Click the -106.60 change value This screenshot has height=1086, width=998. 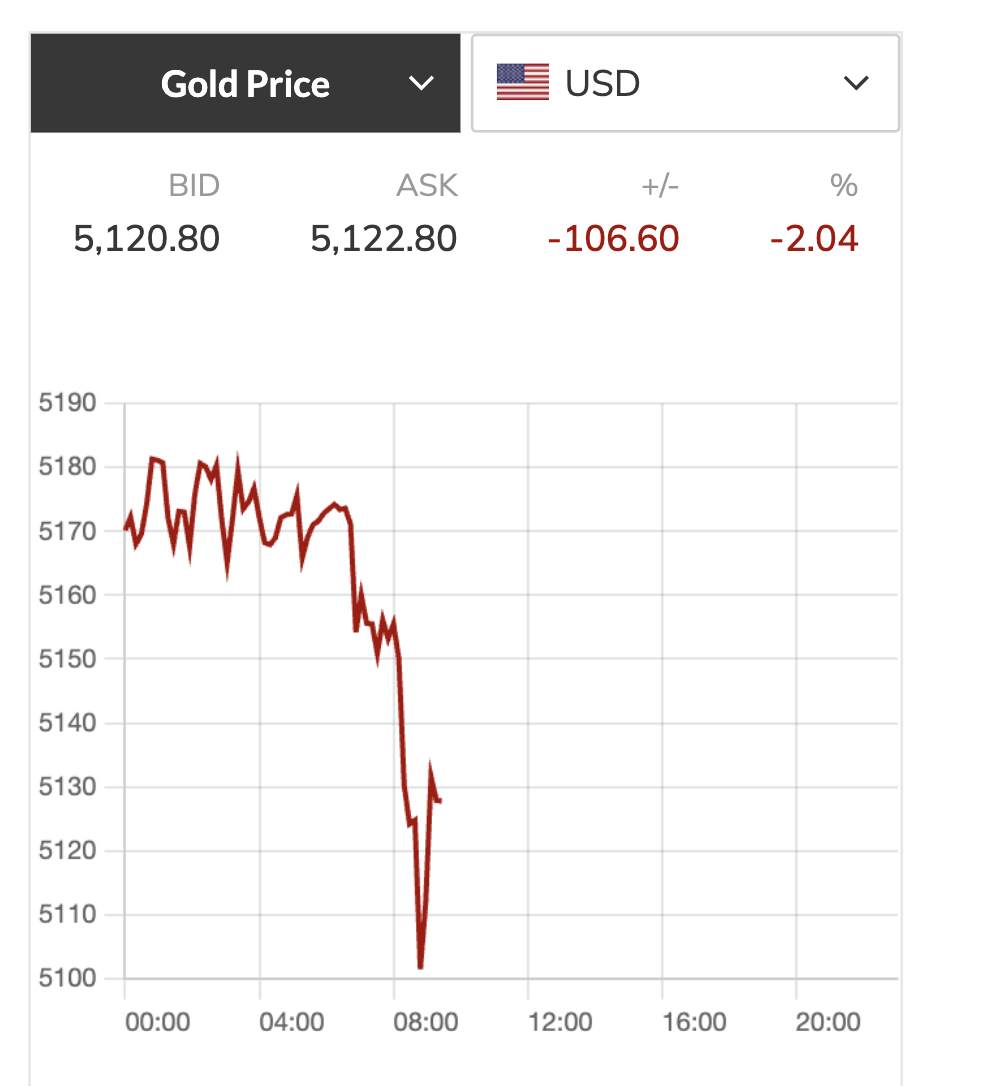point(613,239)
